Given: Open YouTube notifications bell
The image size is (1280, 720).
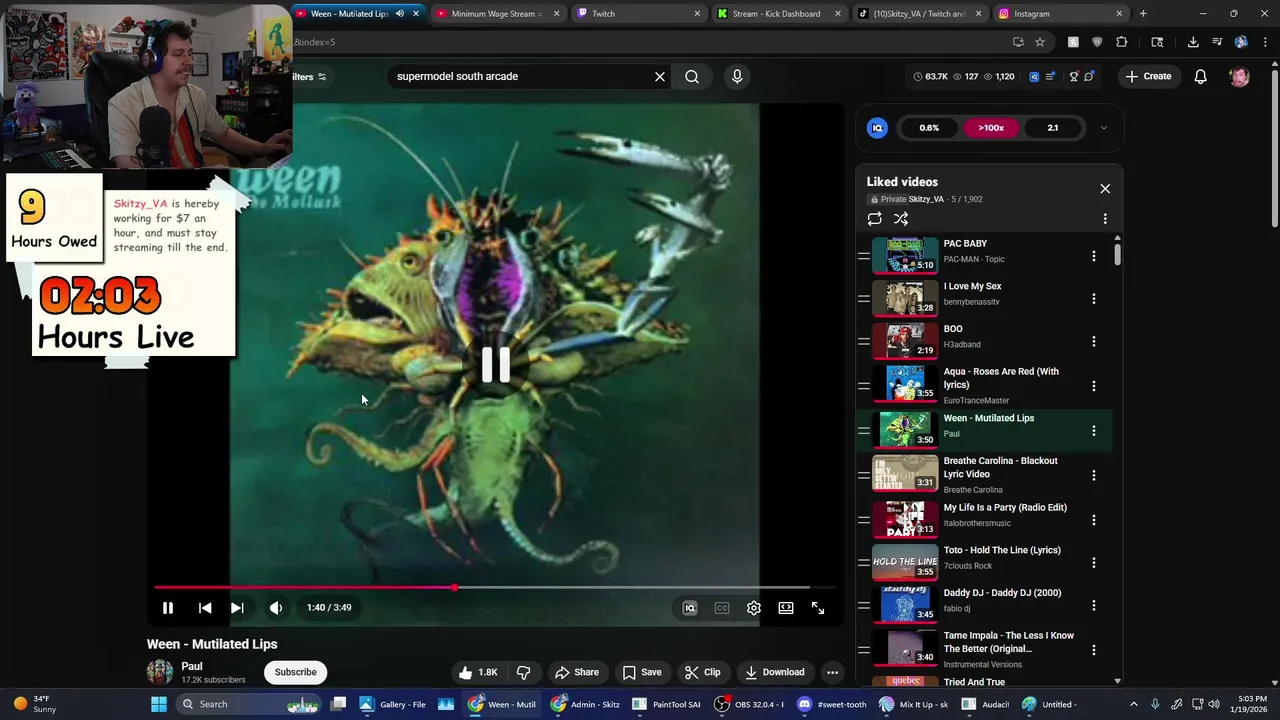Looking at the screenshot, I should [x=1201, y=77].
